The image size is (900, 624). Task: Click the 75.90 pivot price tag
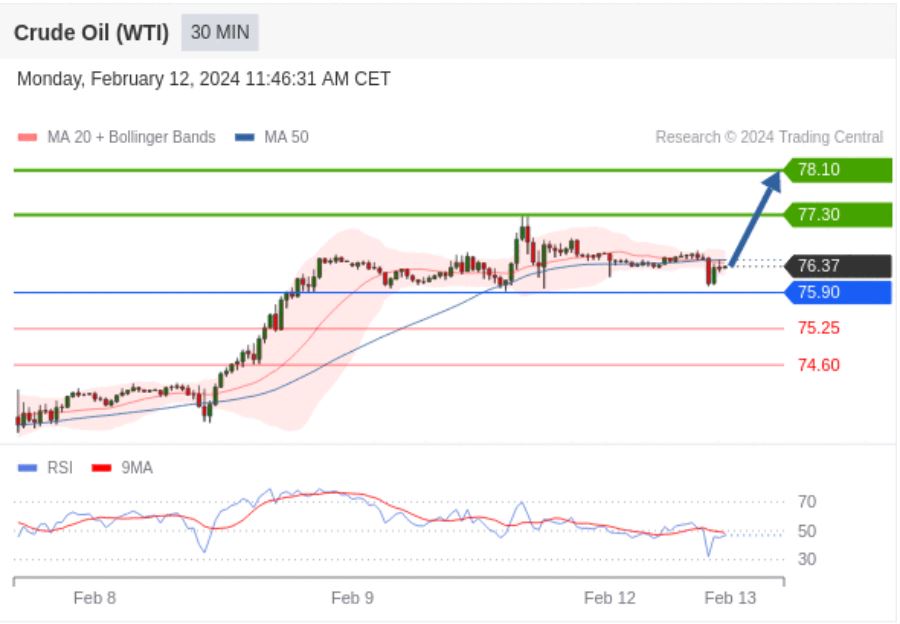point(838,292)
